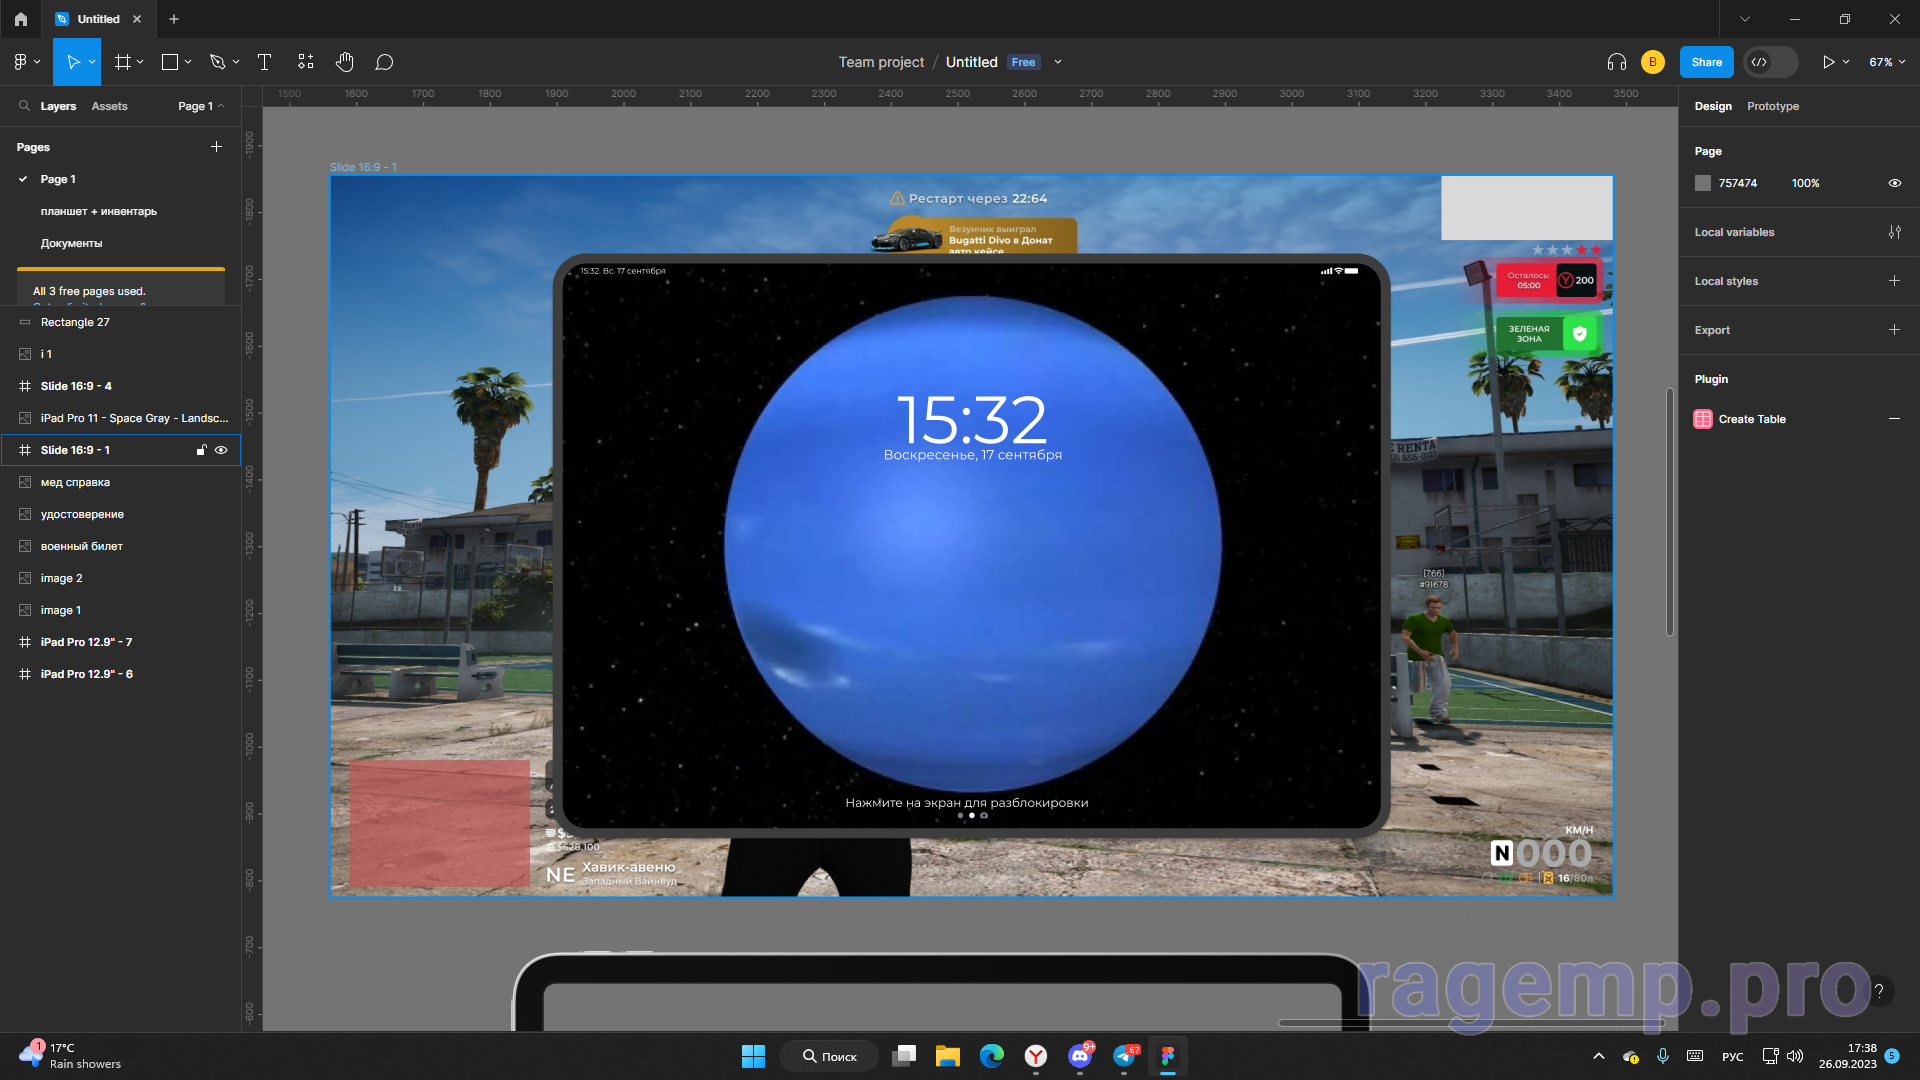Open Local variables settings icon
The height and width of the screenshot is (1080, 1920).
coord(1894,232)
